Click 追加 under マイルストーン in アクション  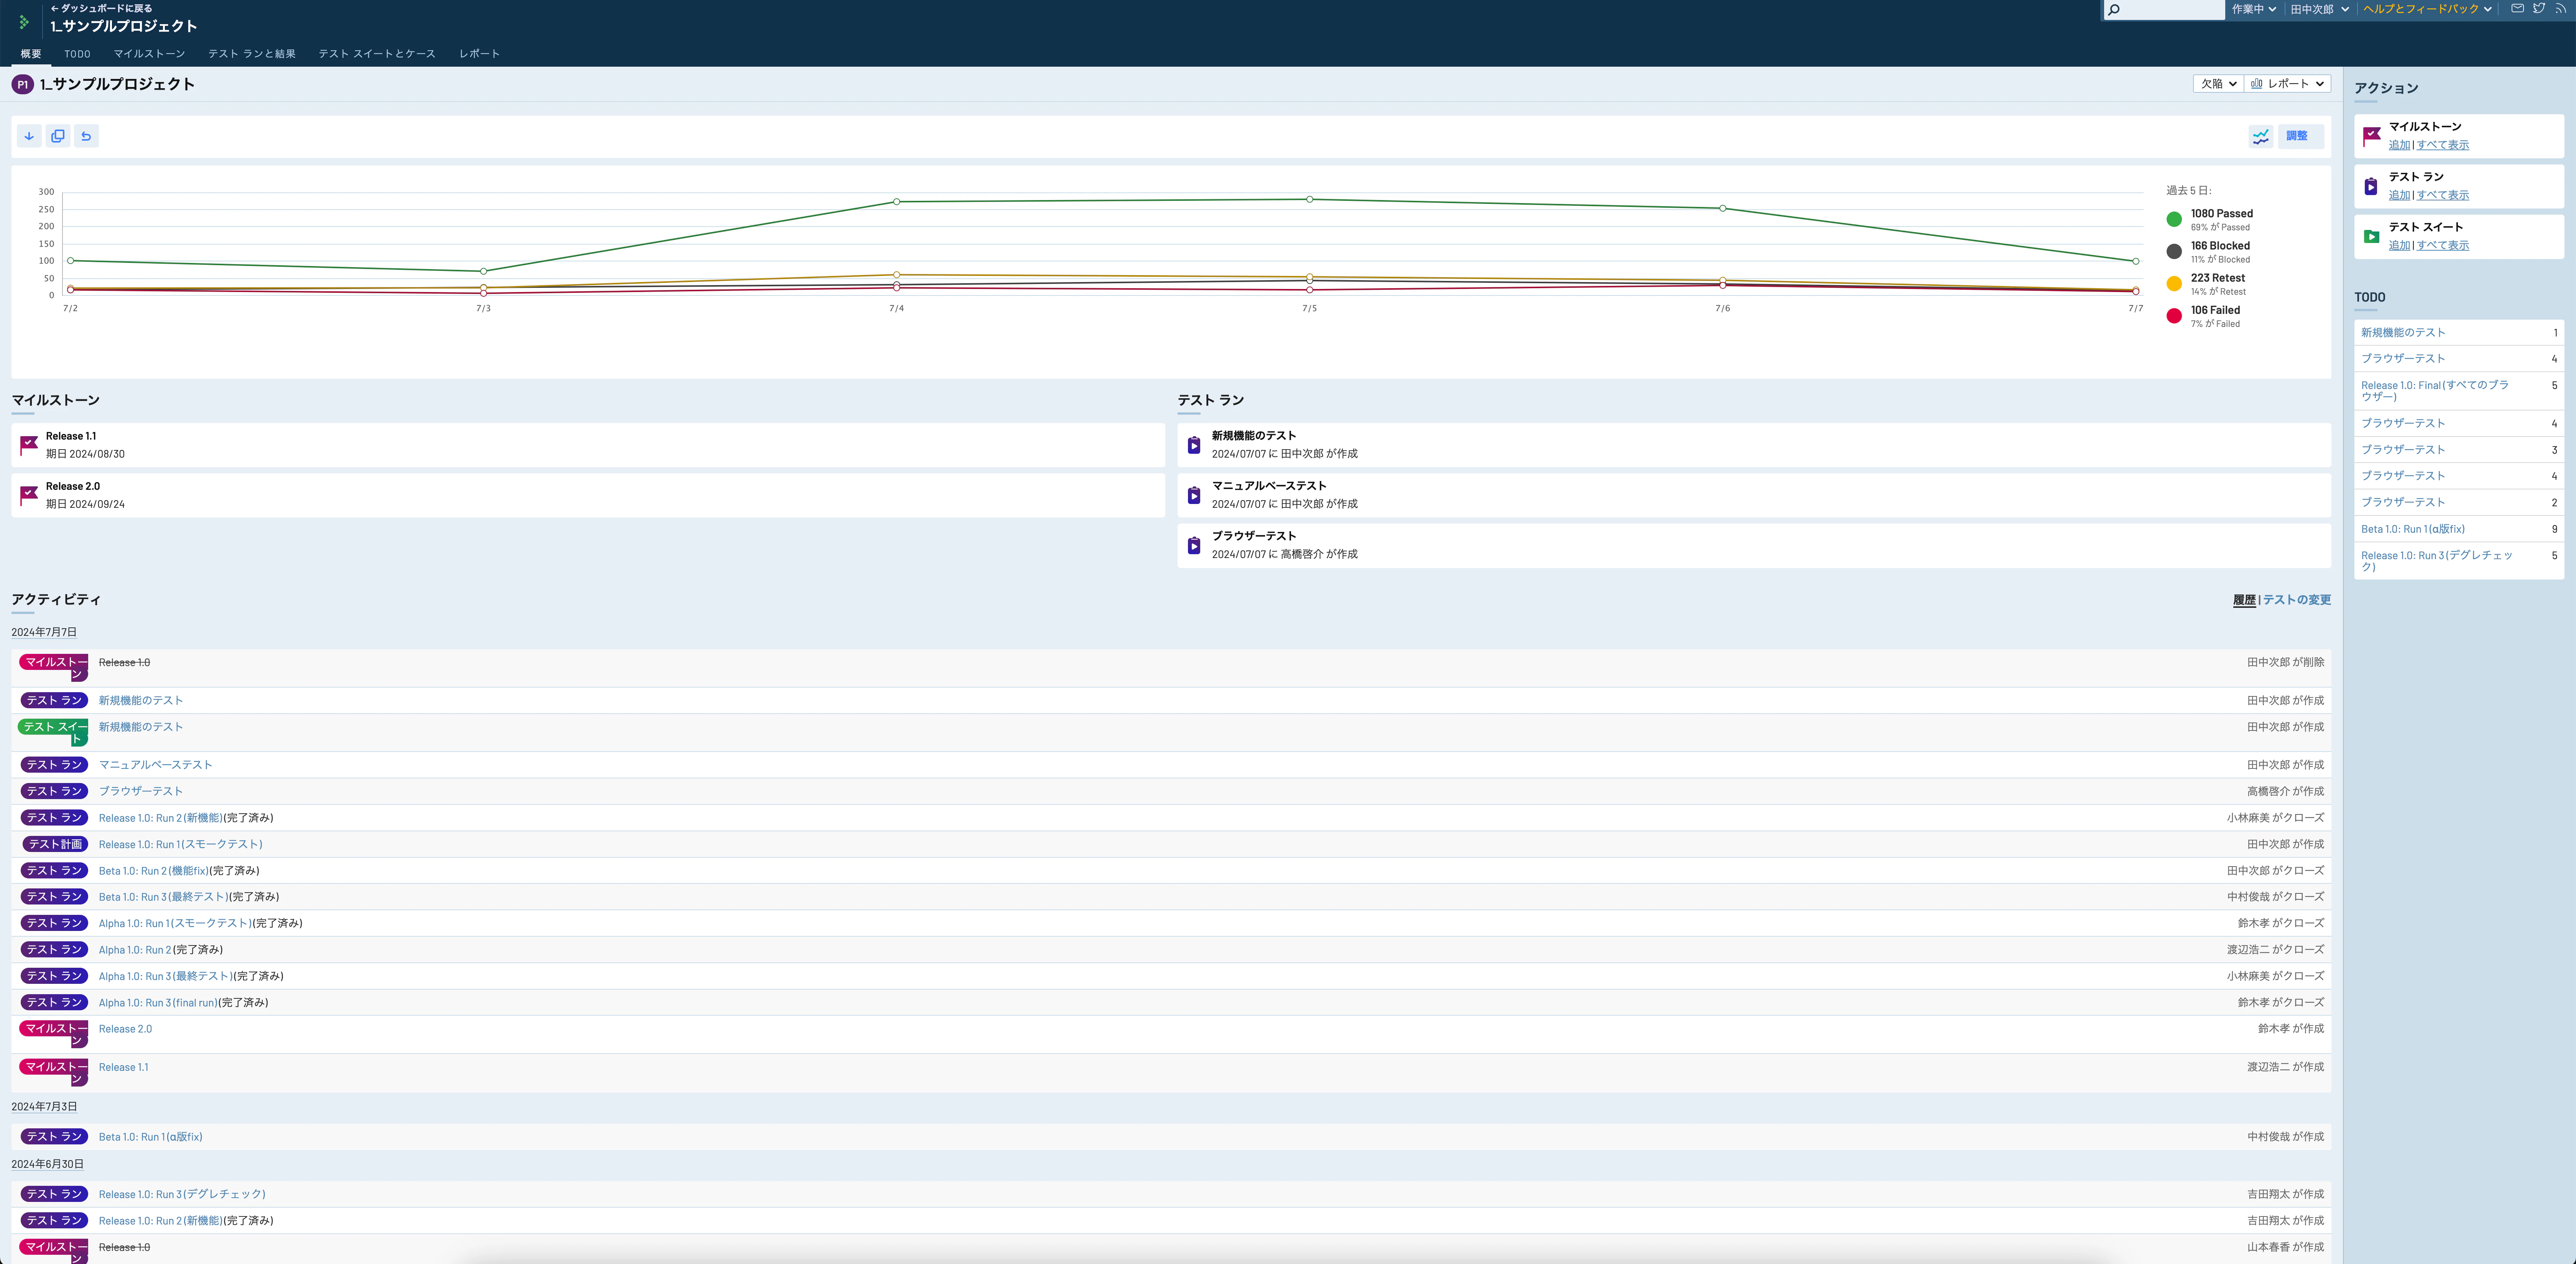(2399, 145)
